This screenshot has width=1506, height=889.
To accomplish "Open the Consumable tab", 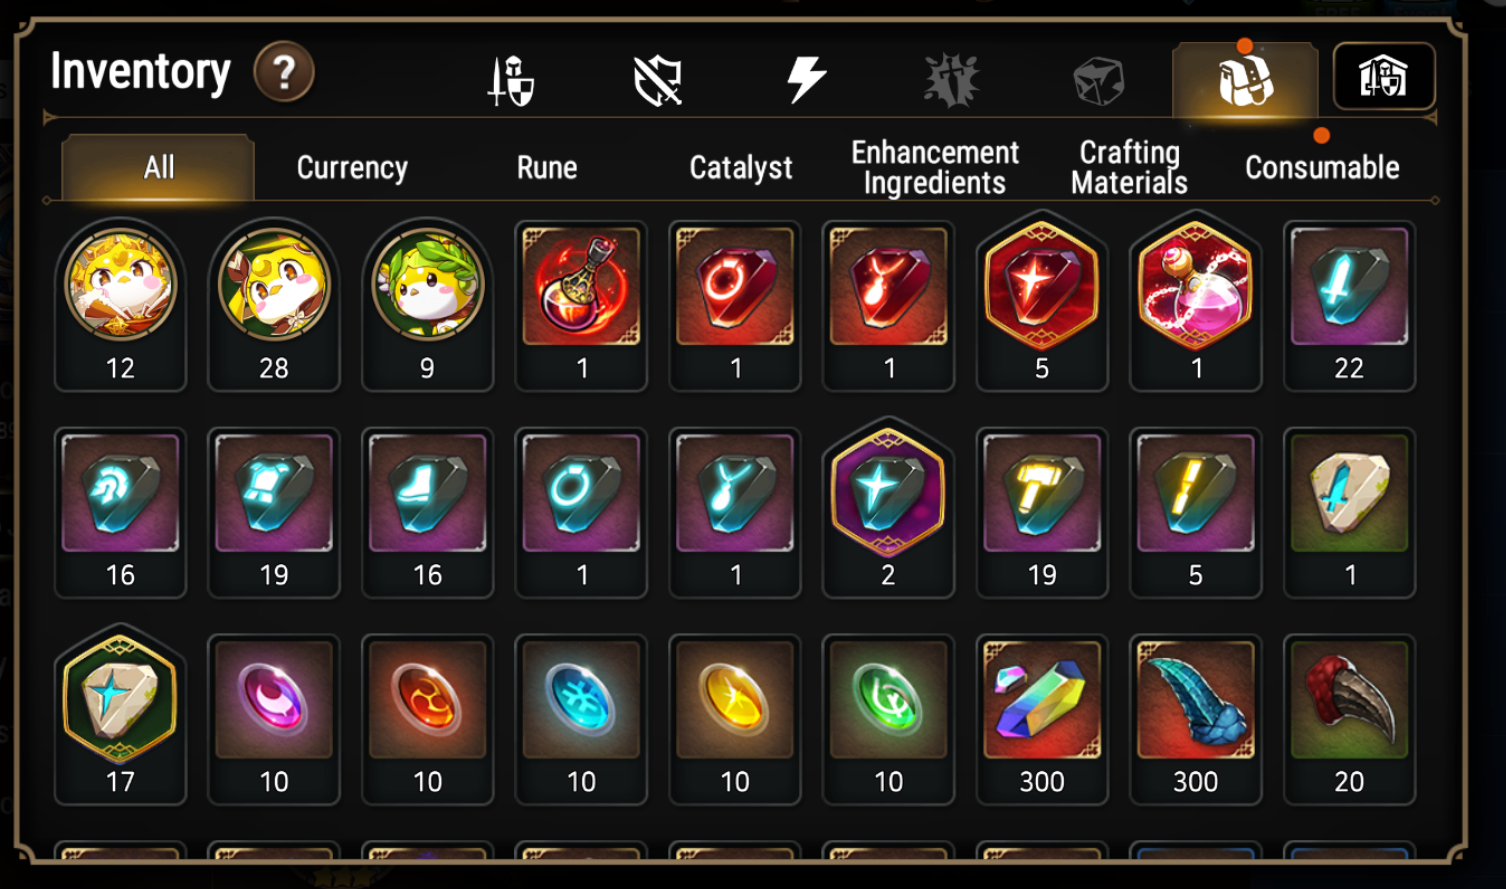I will click(1322, 167).
